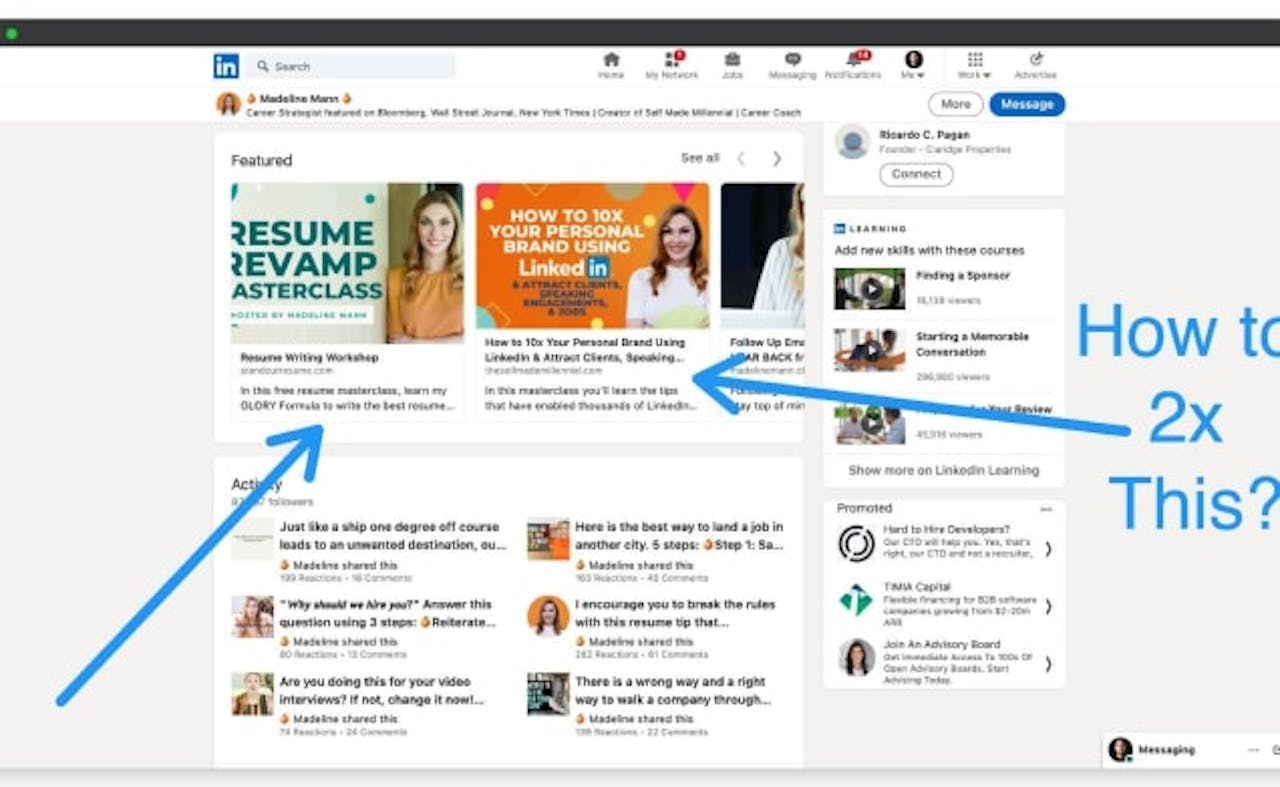
Task: Expand Hard to Hire Developers ad chevron
Action: 1048,549
